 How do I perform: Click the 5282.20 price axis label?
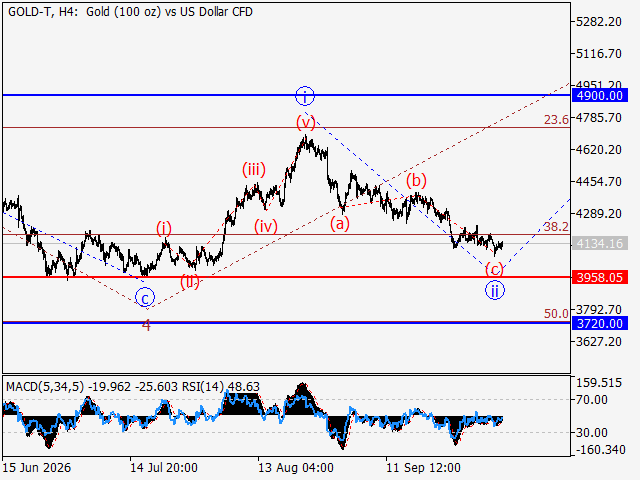coord(599,22)
